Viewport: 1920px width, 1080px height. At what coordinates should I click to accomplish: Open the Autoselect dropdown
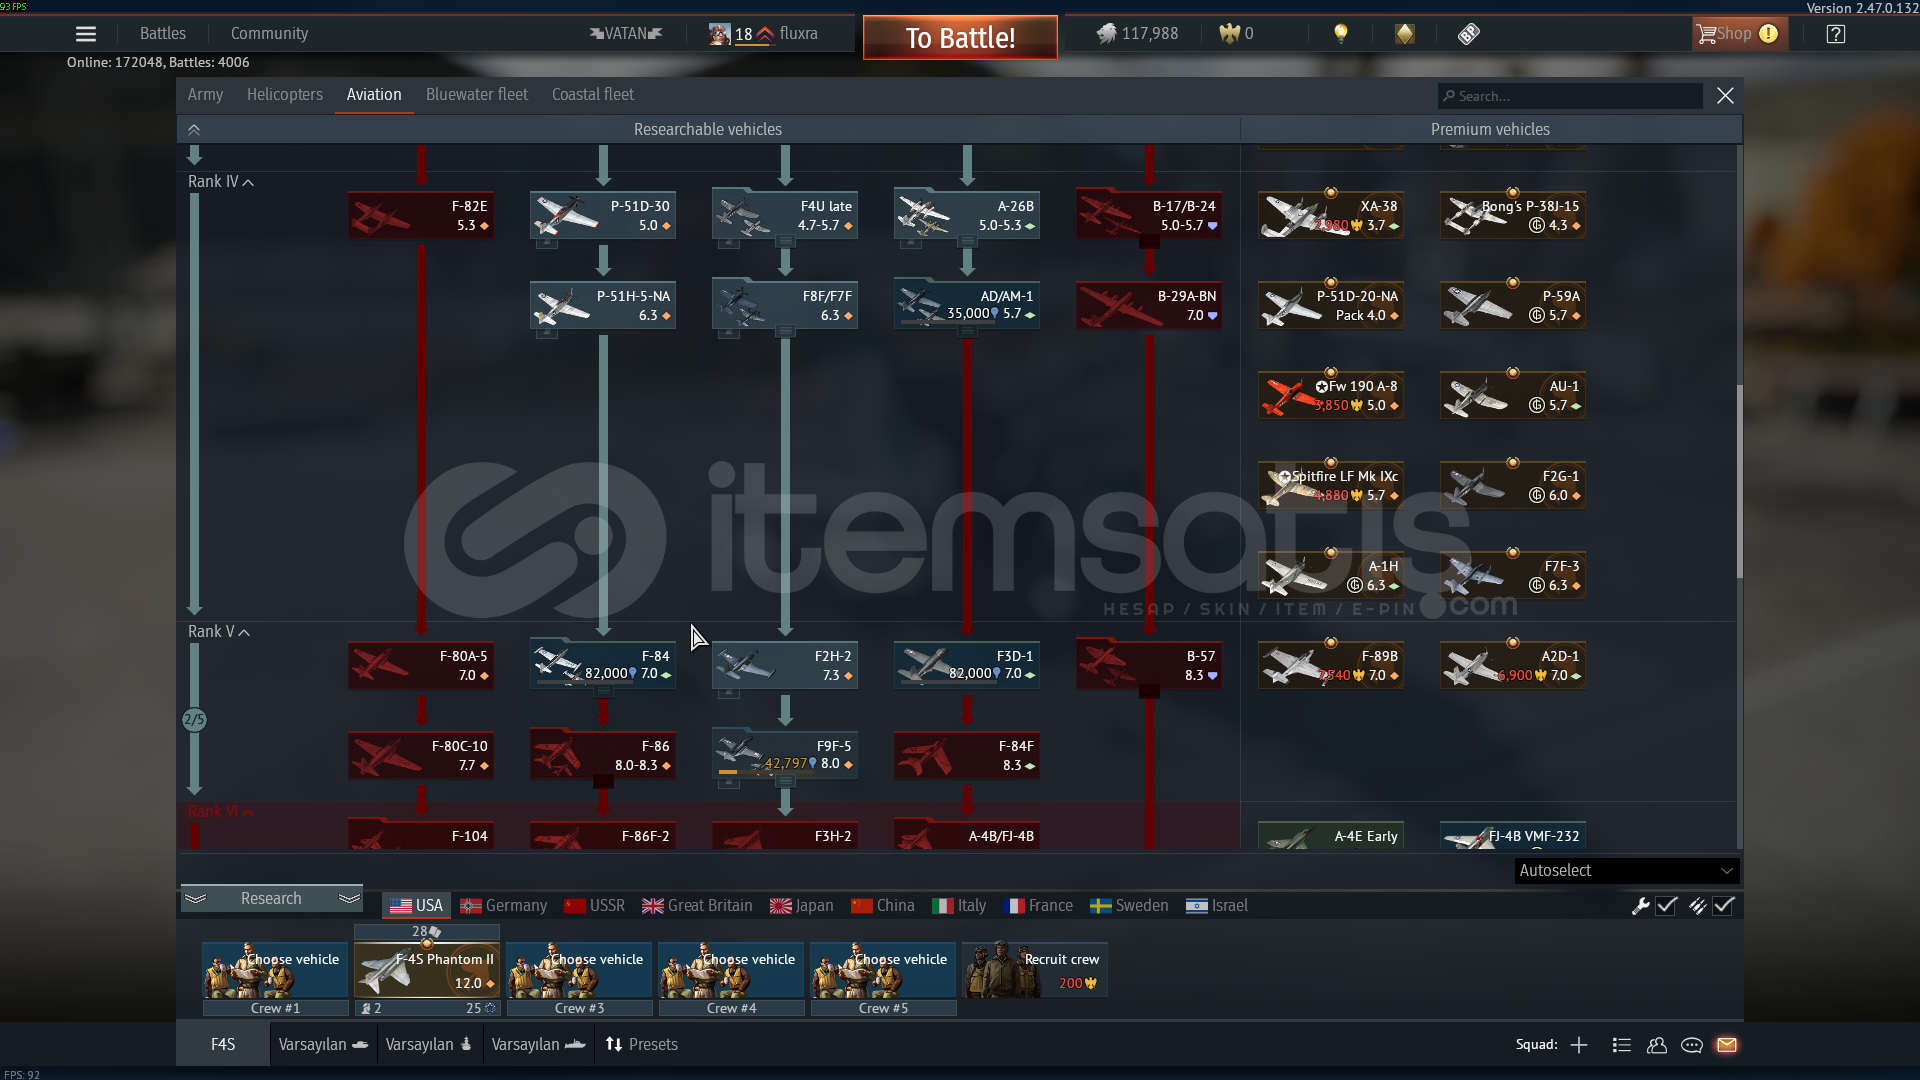tap(1627, 871)
